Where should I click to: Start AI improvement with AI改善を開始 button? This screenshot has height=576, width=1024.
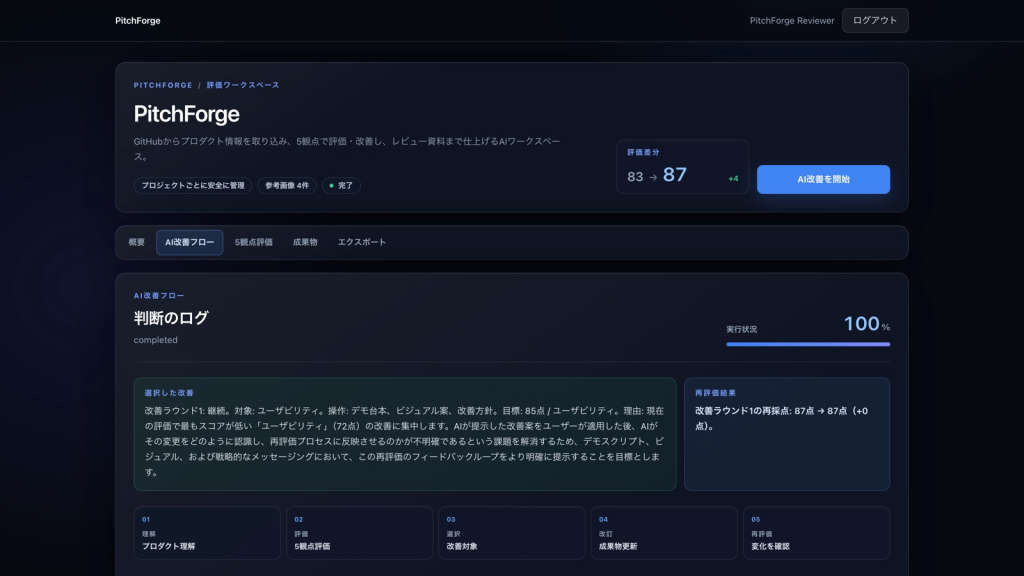(x=823, y=179)
